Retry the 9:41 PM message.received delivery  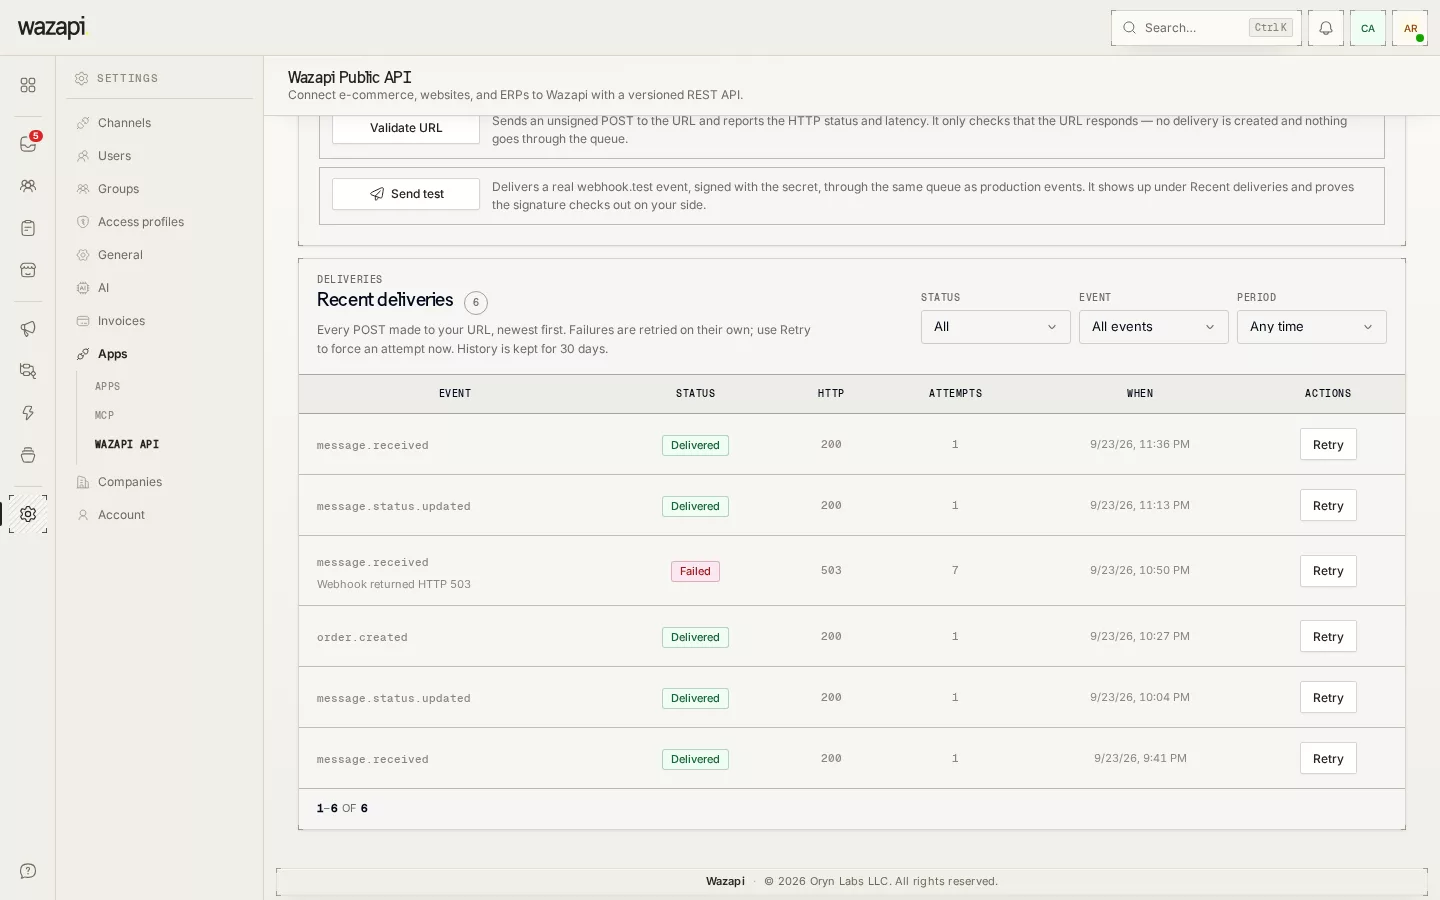point(1328,759)
